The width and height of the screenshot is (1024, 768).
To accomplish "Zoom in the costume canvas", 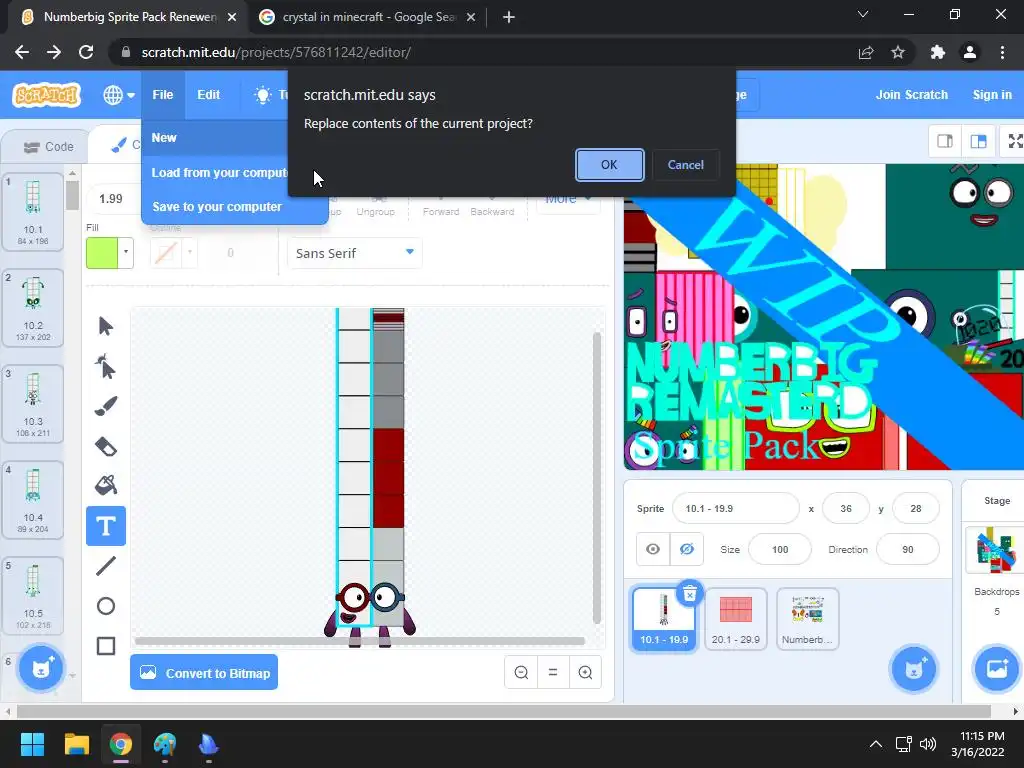I will (585, 672).
